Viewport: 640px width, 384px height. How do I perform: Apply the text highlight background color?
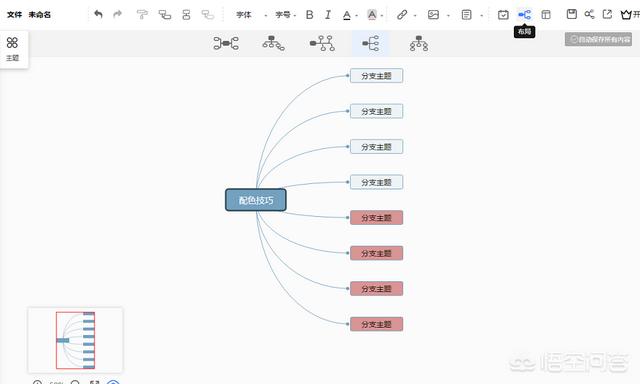click(372, 15)
